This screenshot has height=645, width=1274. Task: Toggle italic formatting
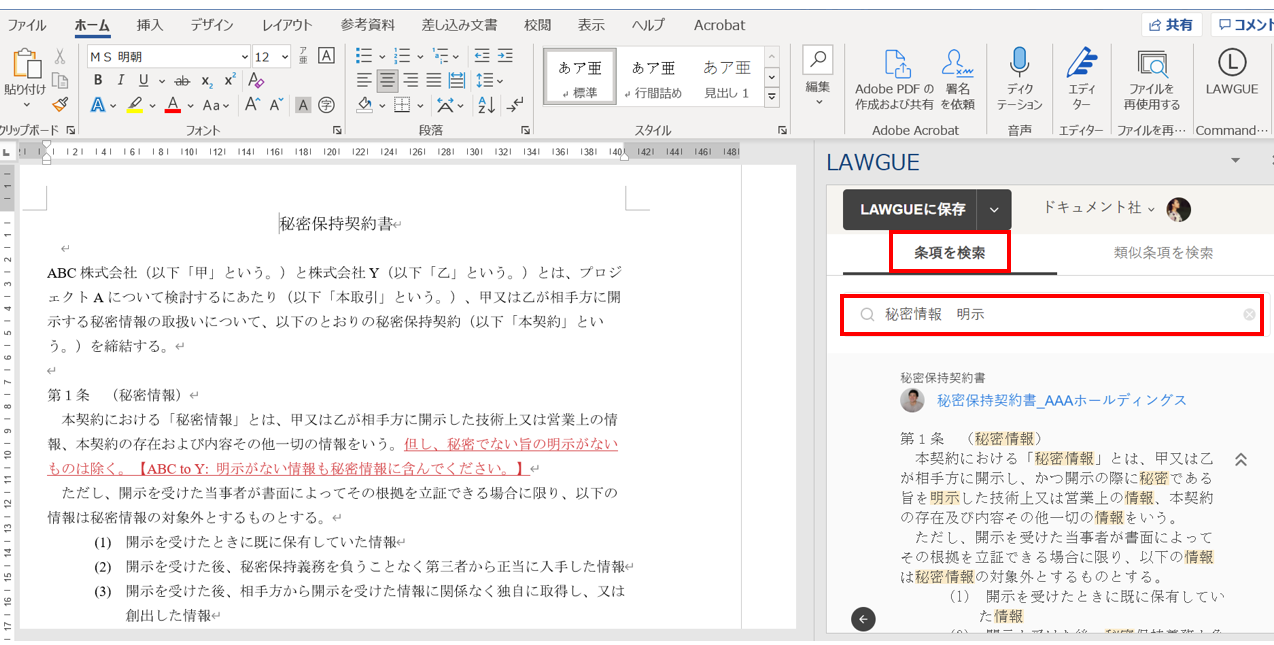tap(121, 81)
